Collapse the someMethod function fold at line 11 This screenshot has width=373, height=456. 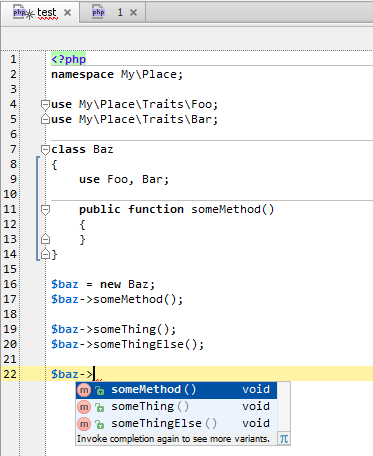(x=45, y=210)
